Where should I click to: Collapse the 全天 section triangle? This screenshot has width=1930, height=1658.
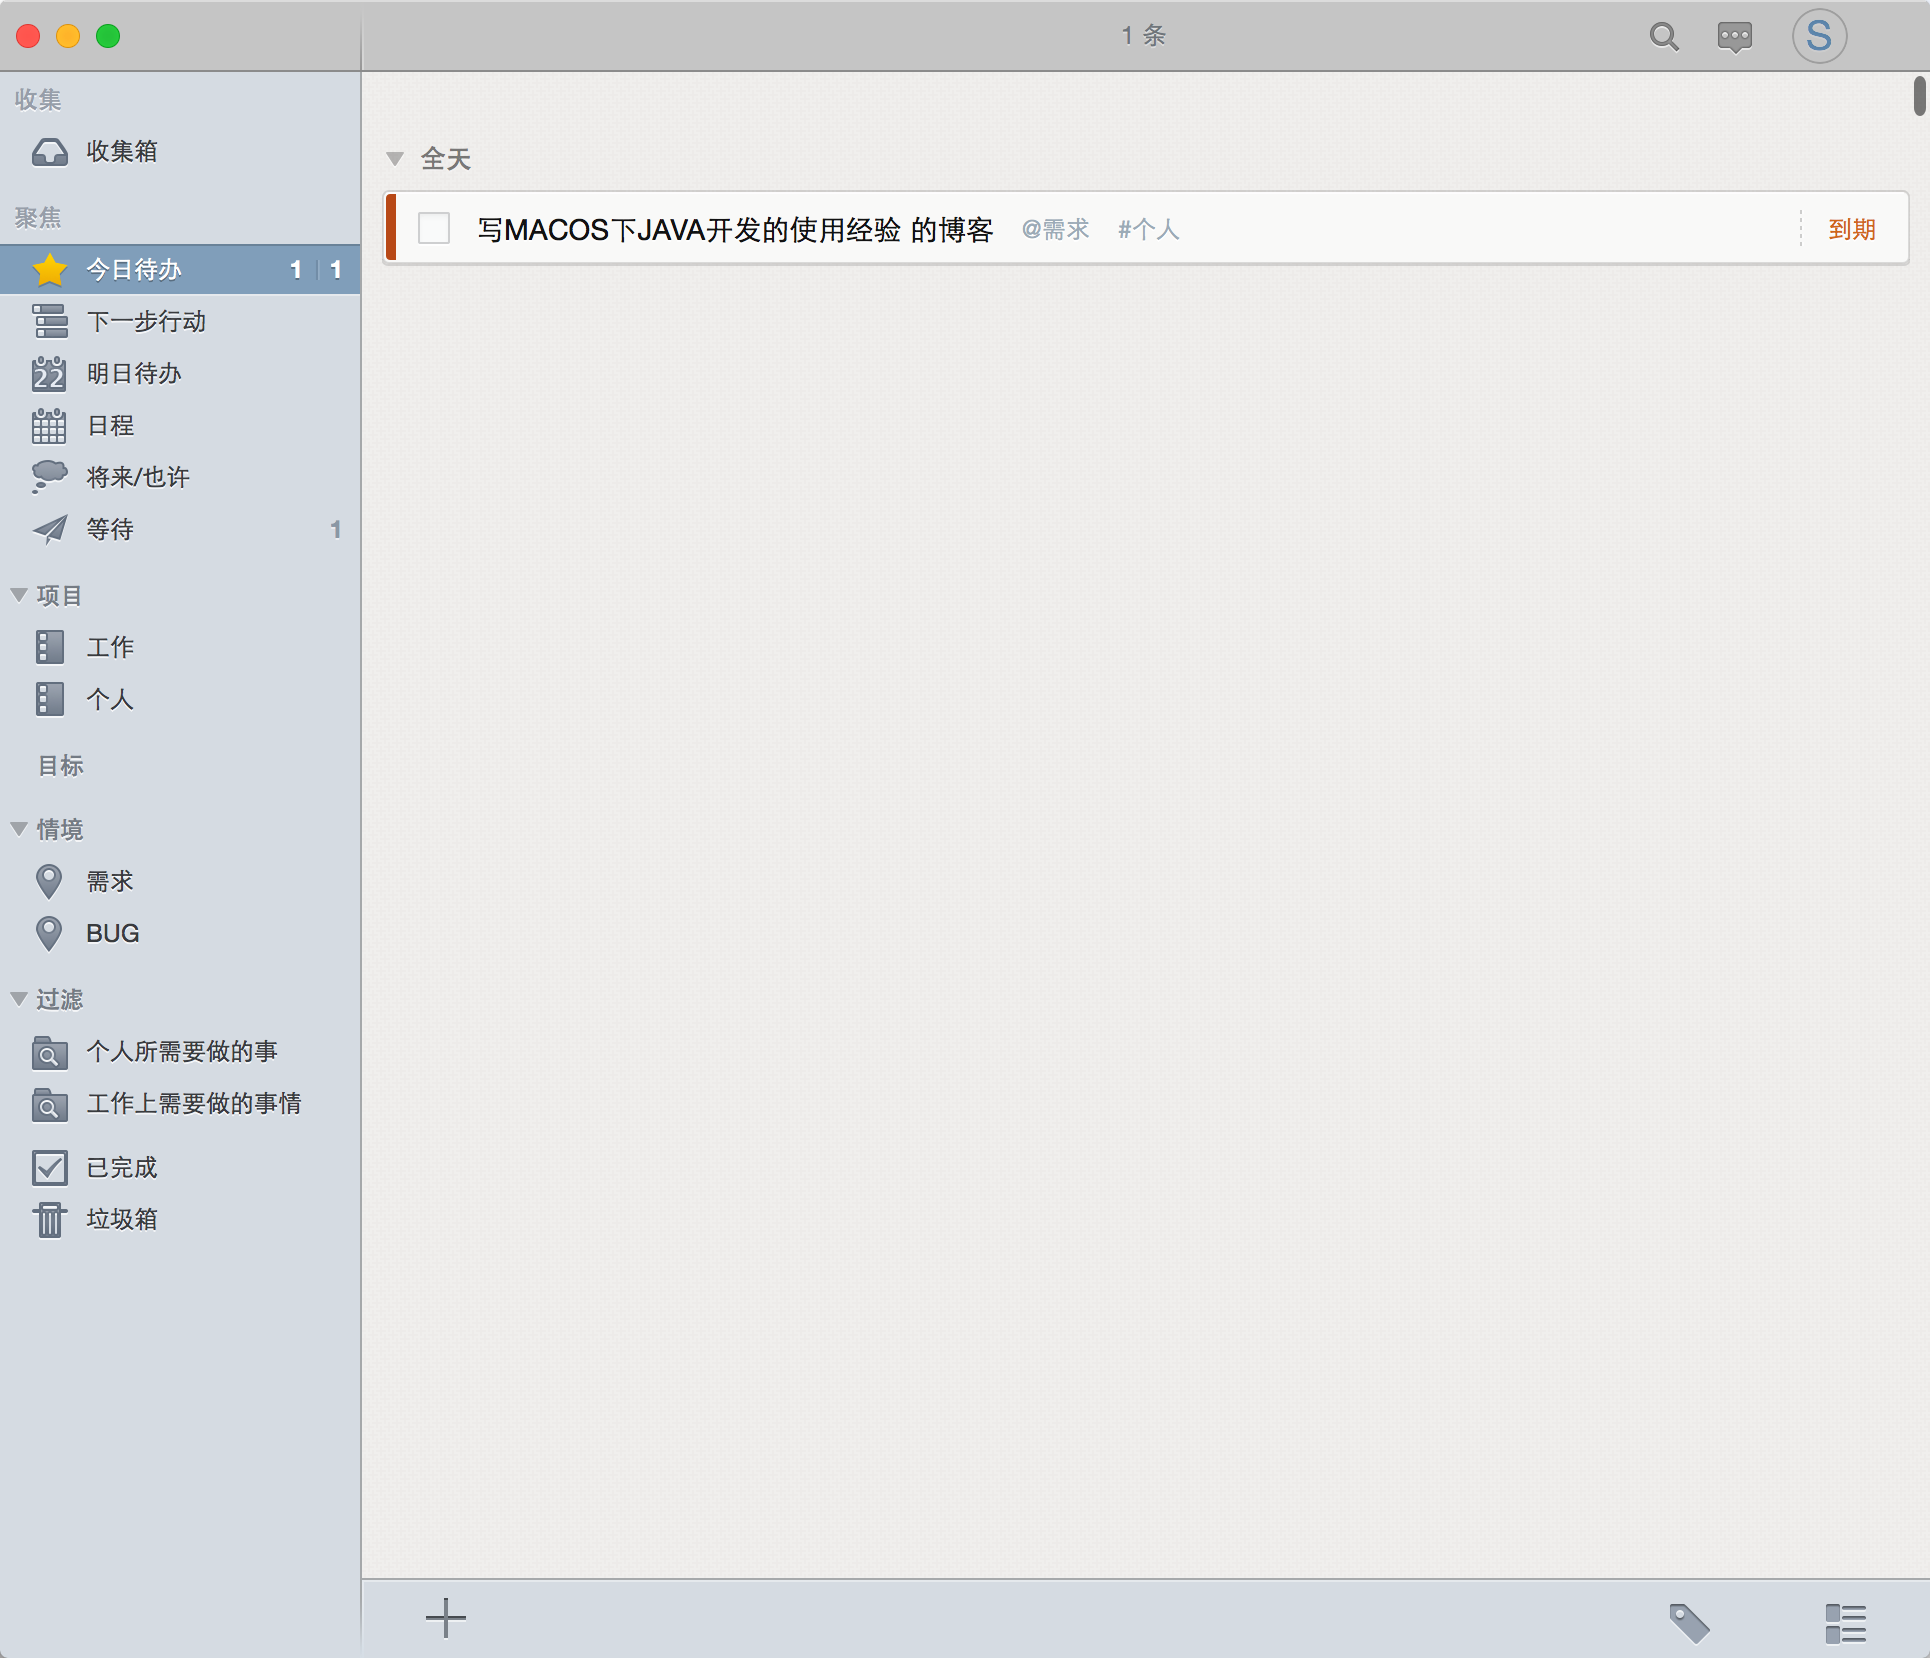pos(395,159)
